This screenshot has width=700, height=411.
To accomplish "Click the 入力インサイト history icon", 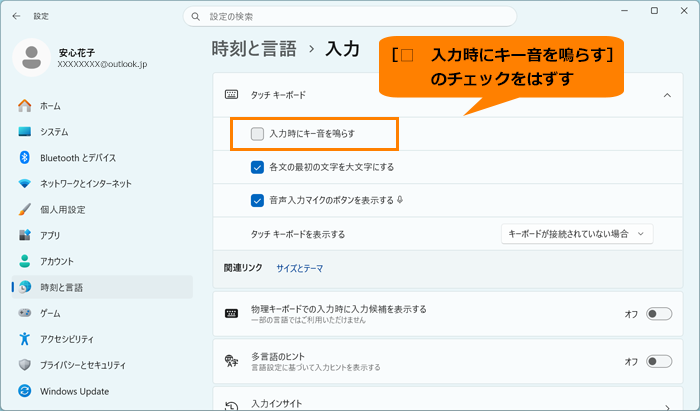I will [x=231, y=405].
